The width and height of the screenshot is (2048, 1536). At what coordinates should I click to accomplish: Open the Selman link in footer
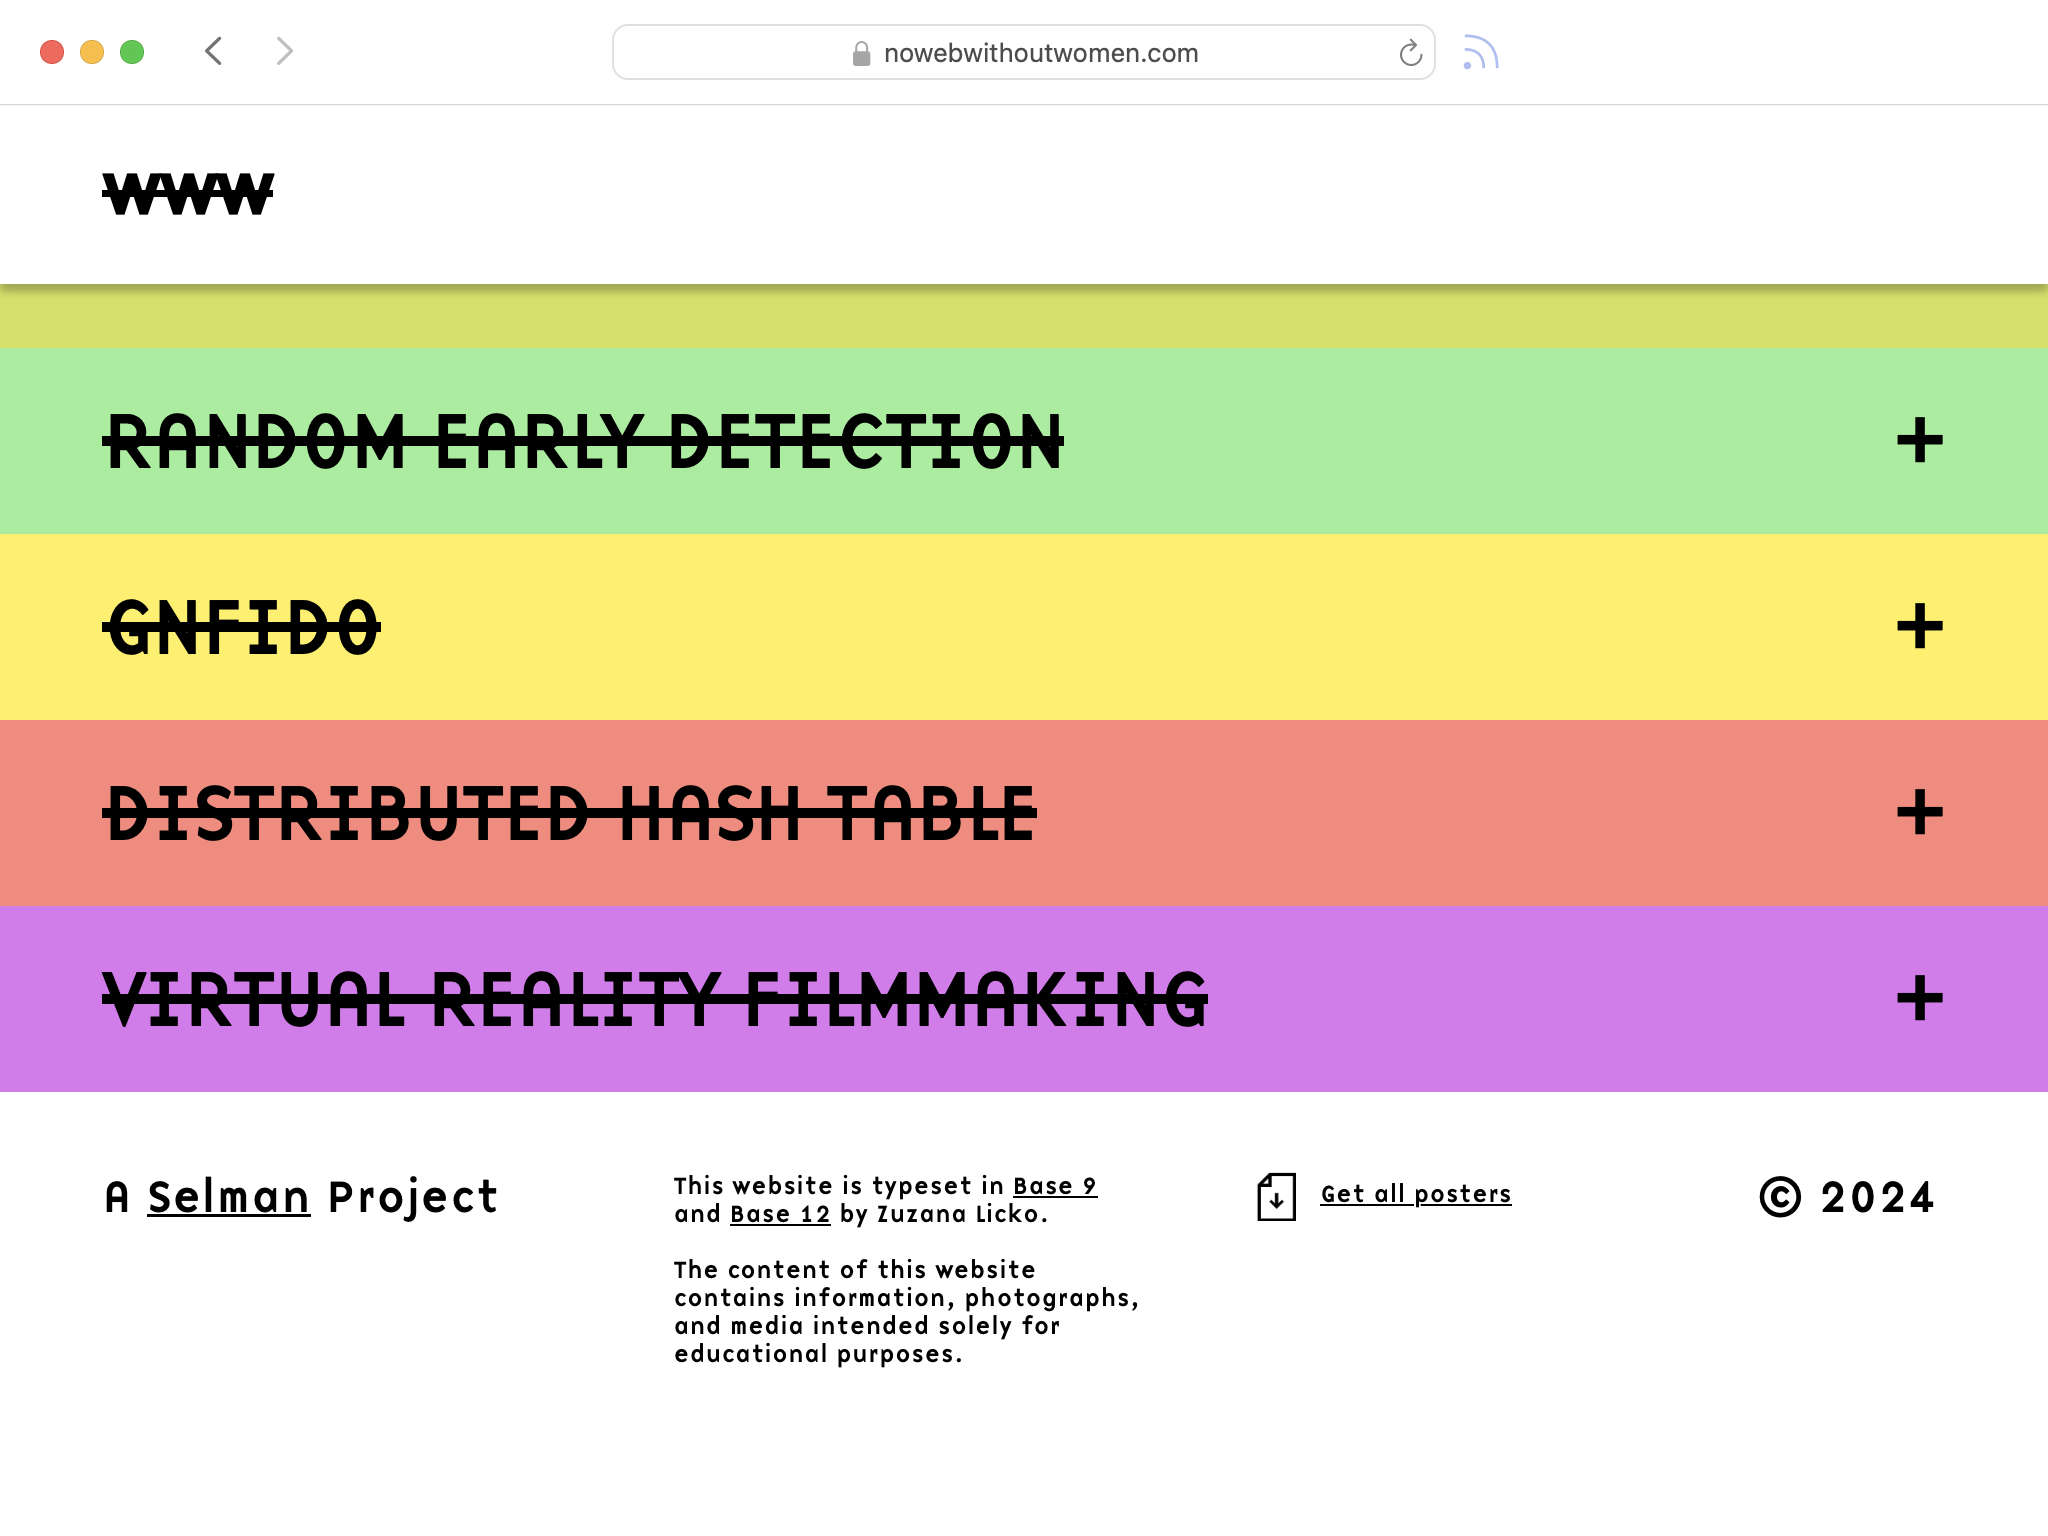(229, 1197)
